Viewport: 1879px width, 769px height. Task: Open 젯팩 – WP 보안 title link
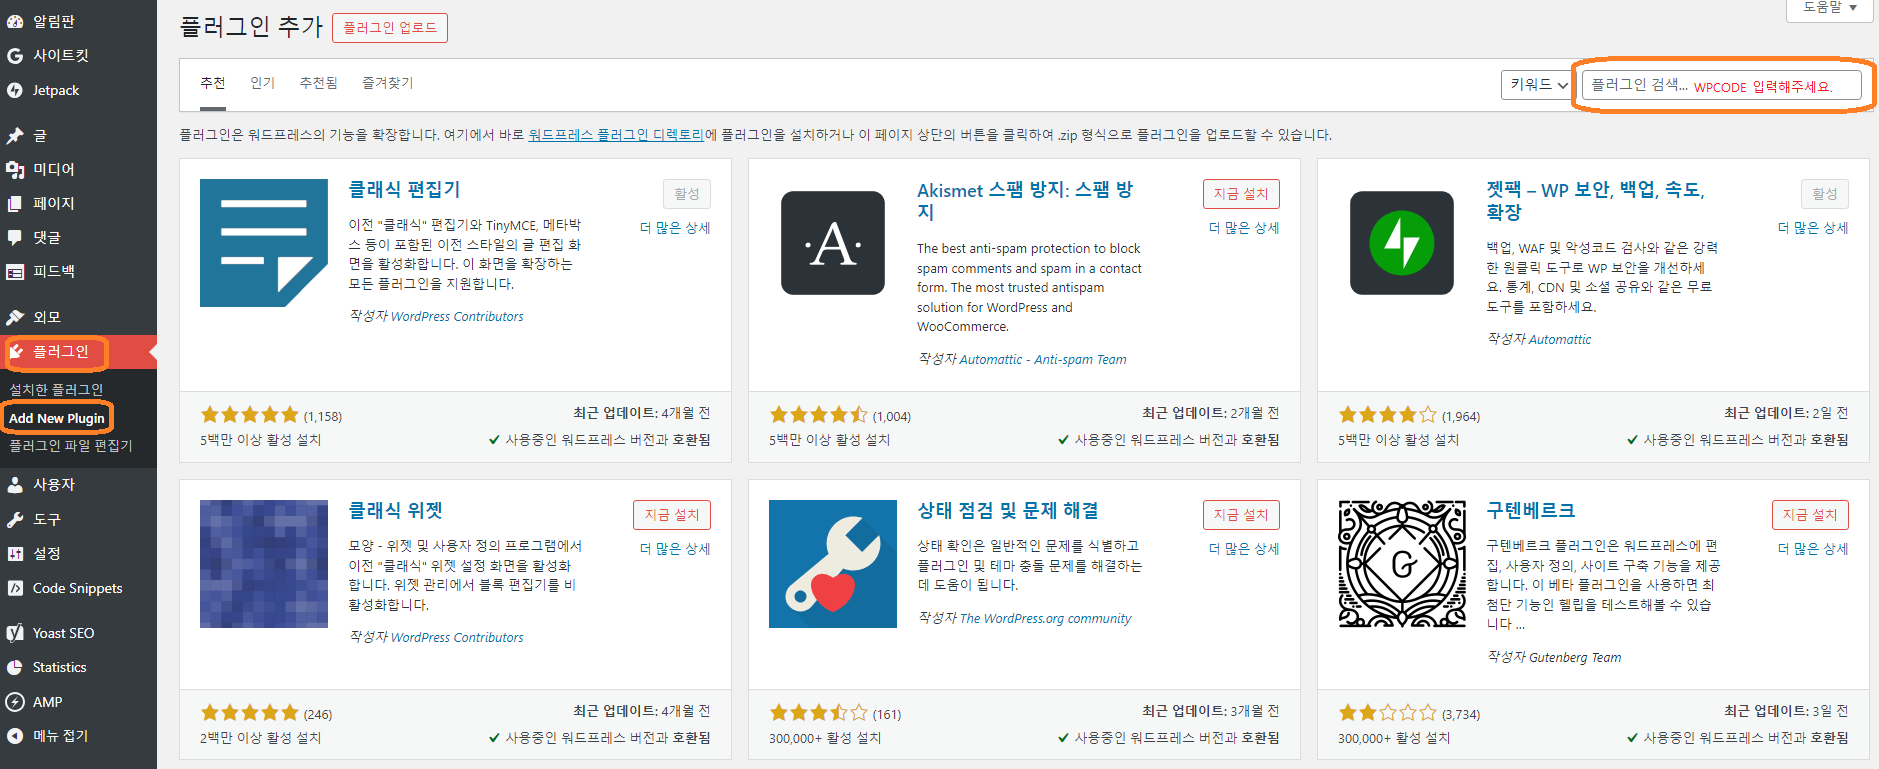(1595, 201)
